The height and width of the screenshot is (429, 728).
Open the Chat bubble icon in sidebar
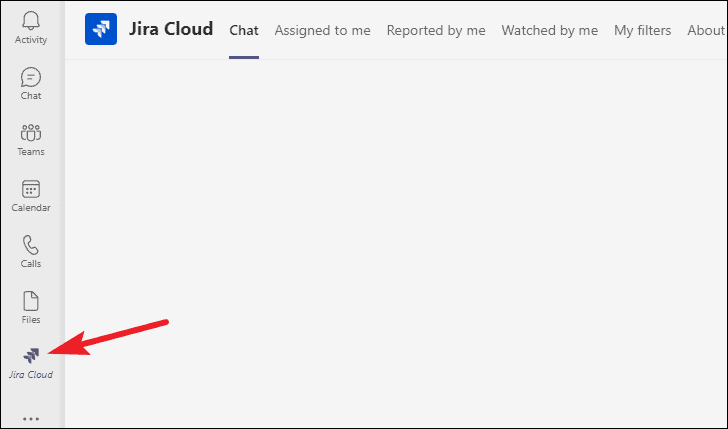coord(31,77)
